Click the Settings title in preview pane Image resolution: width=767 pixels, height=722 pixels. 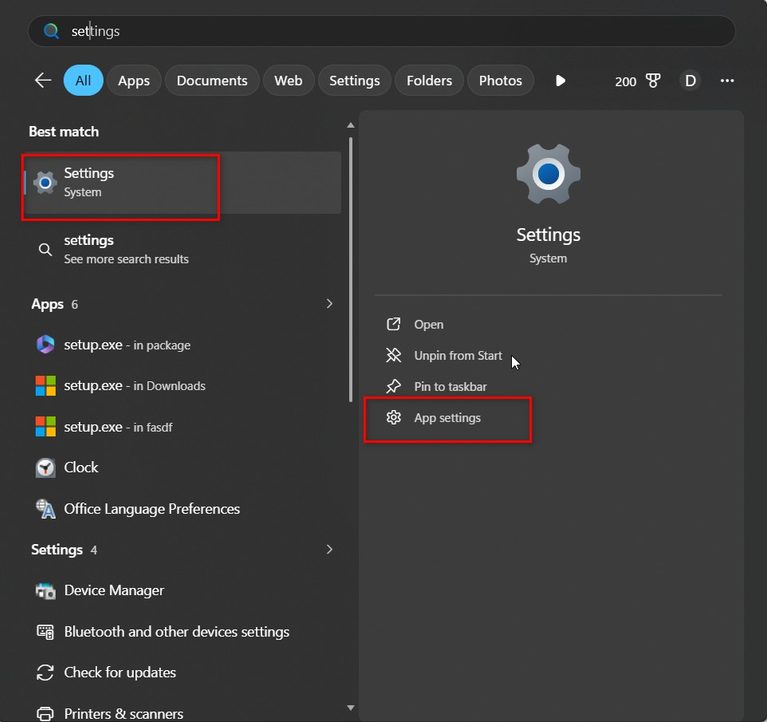548,235
